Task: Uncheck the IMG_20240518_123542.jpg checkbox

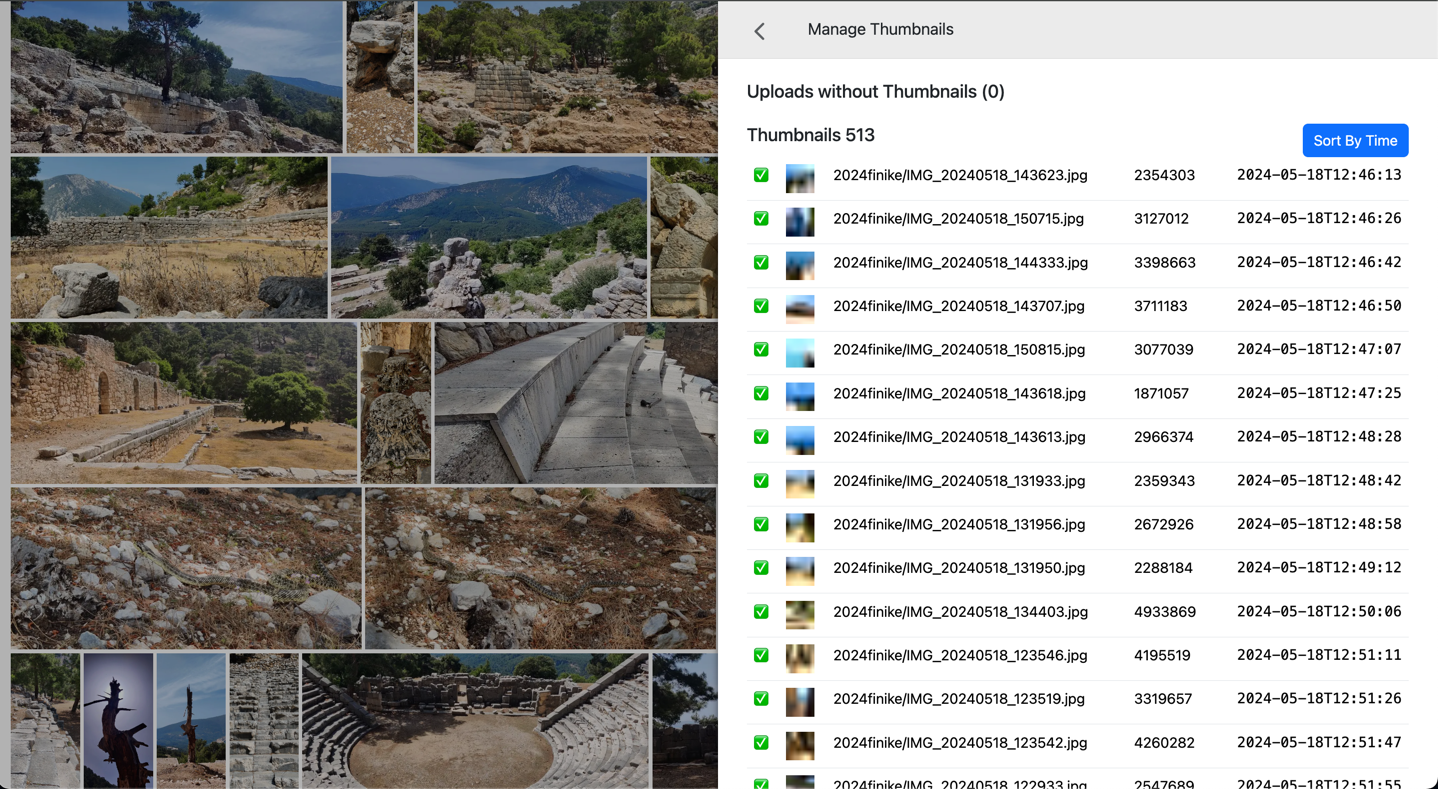Action: (761, 743)
